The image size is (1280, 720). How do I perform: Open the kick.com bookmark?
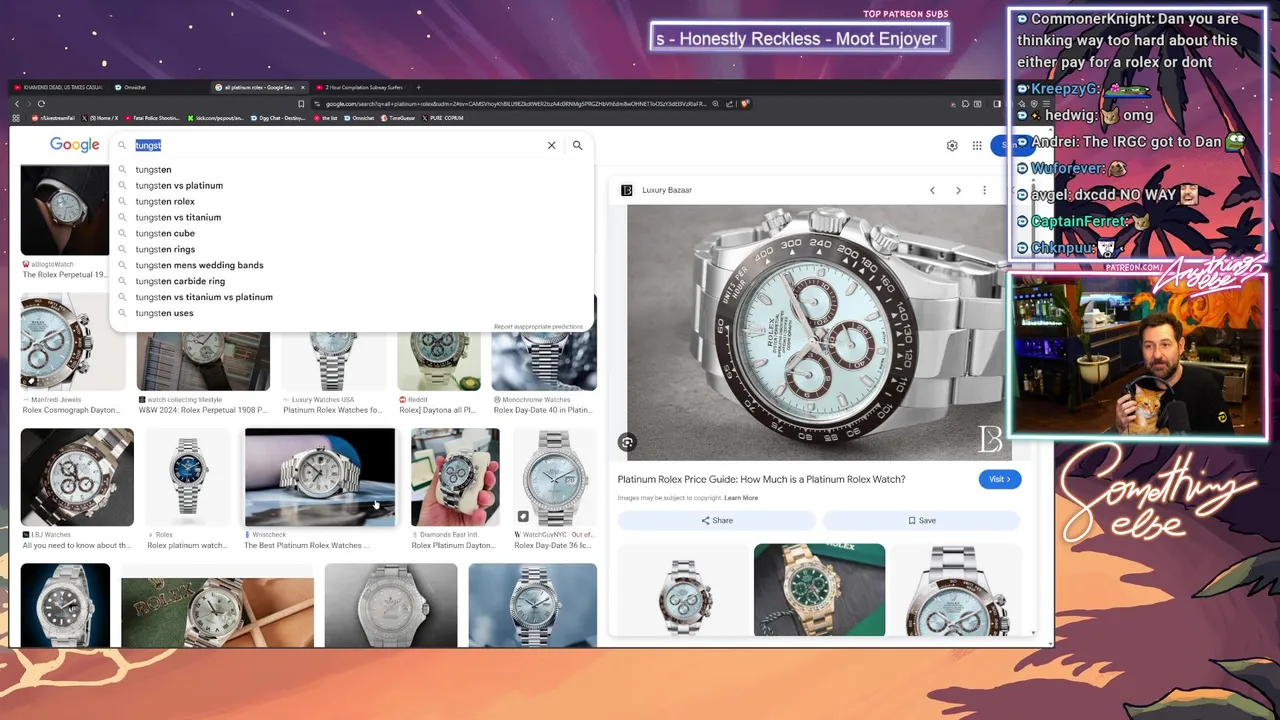pyautogui.click(x=215, y=118)
